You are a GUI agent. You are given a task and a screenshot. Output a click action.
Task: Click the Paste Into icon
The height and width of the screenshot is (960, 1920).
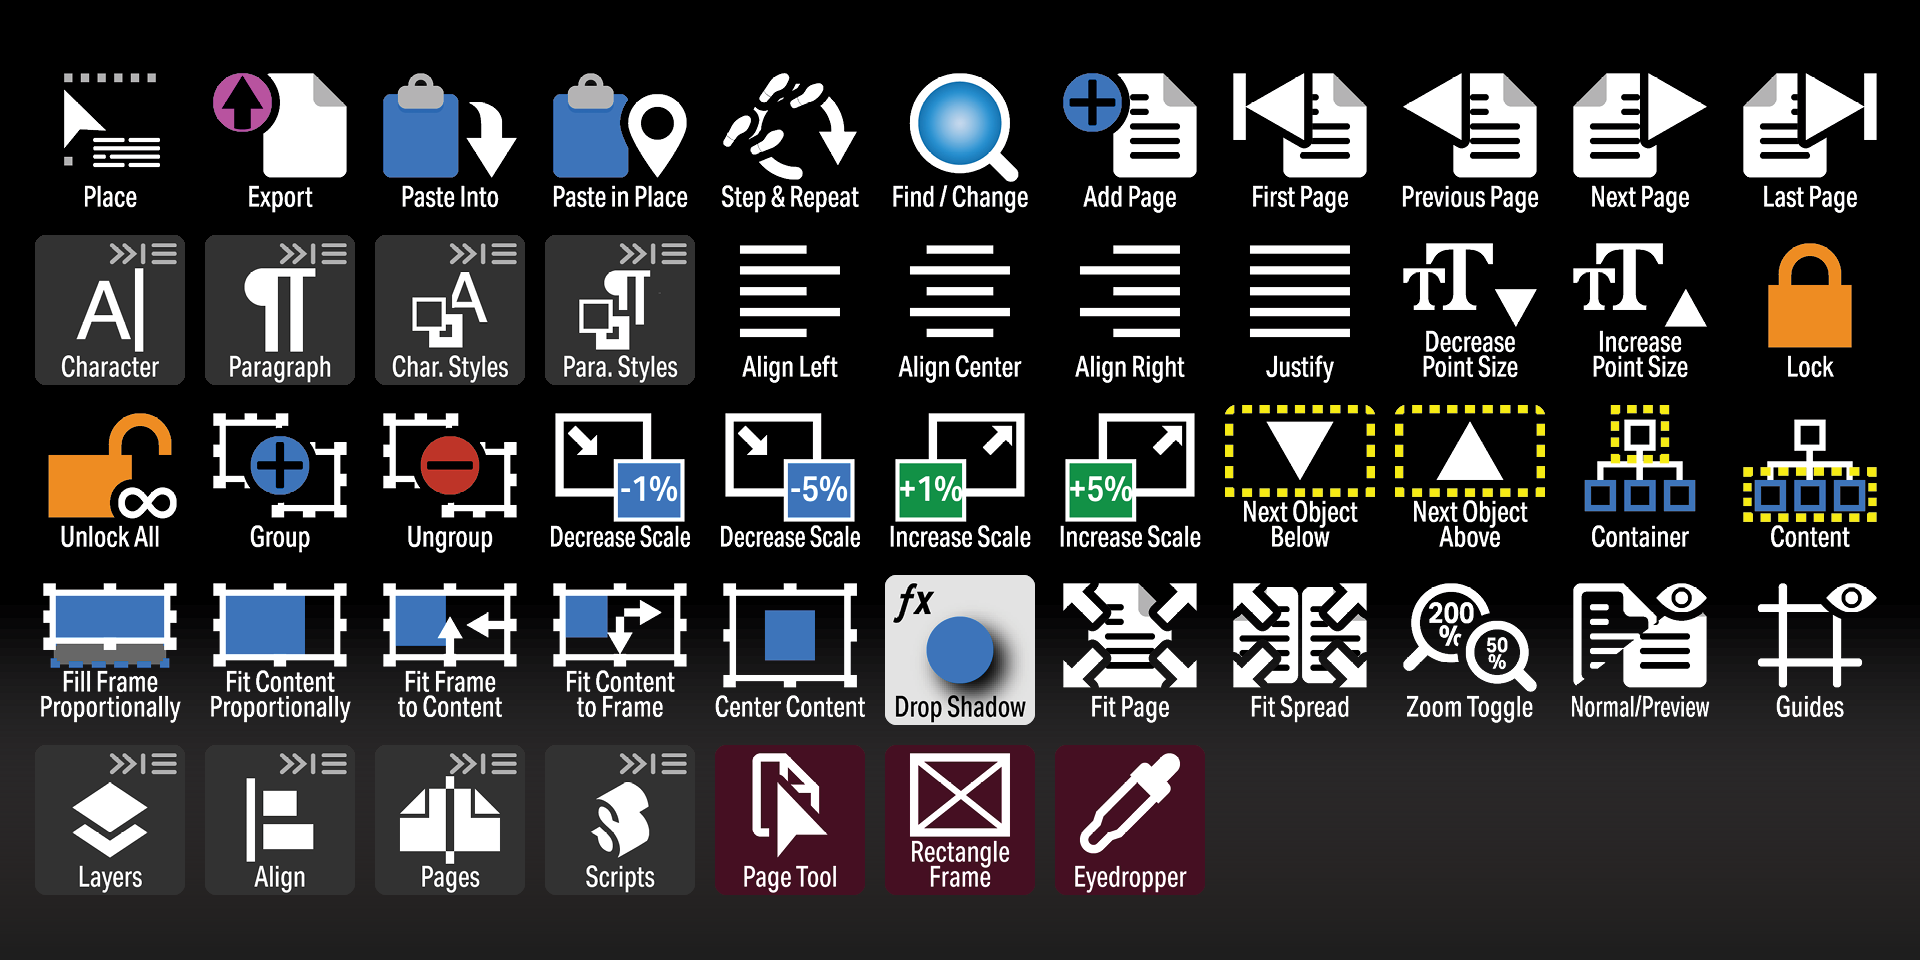pyautogui.click(x=450, y=125)
